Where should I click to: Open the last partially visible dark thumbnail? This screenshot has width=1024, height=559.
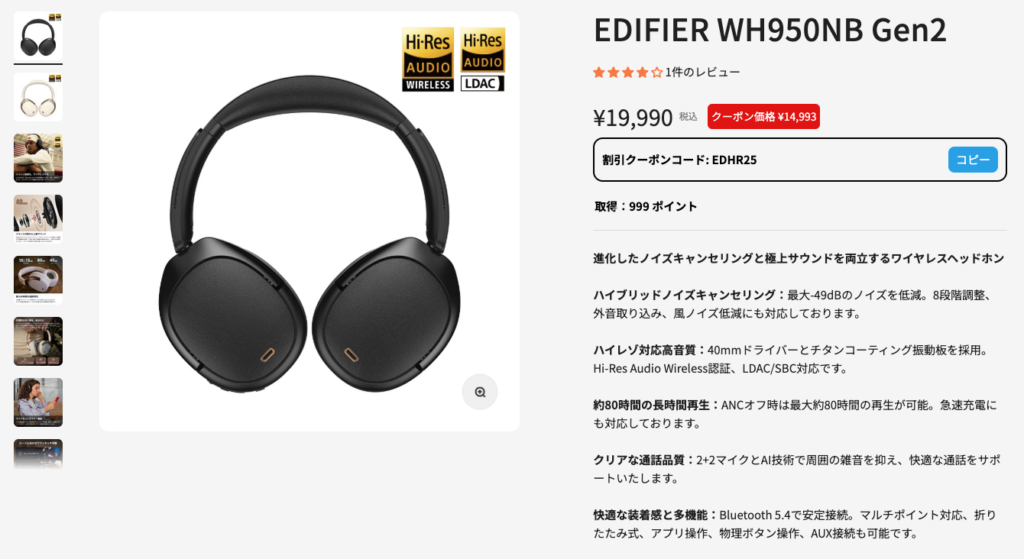[39, 455]
